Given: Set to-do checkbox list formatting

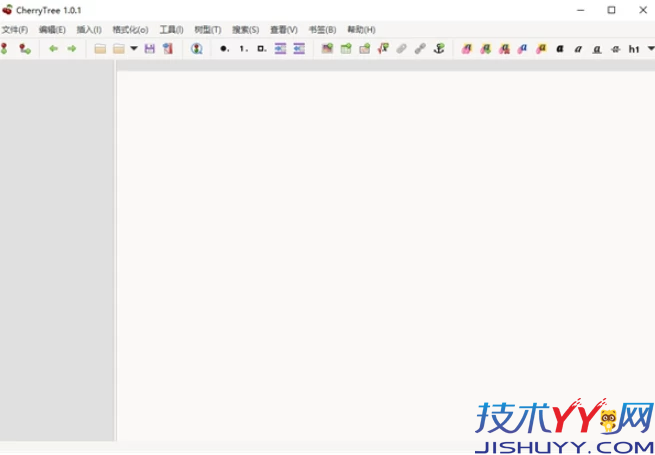Looking at the screenshot, I should (x=262, y=49).
